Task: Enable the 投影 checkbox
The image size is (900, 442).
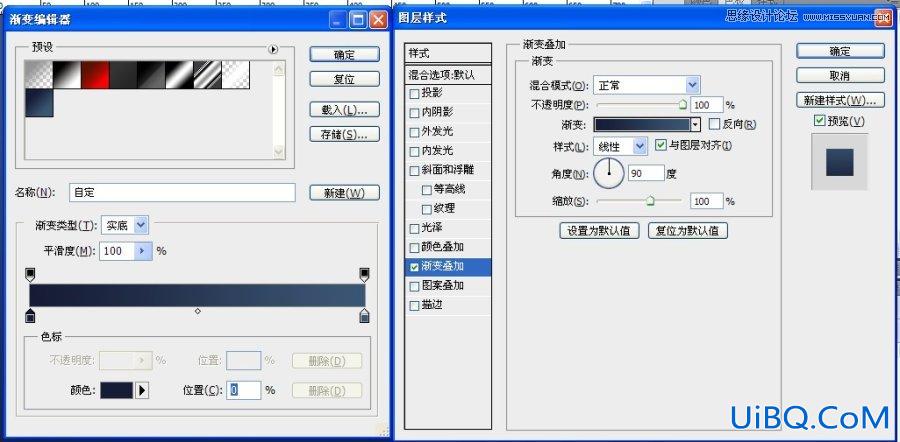Action: point(414,94)
